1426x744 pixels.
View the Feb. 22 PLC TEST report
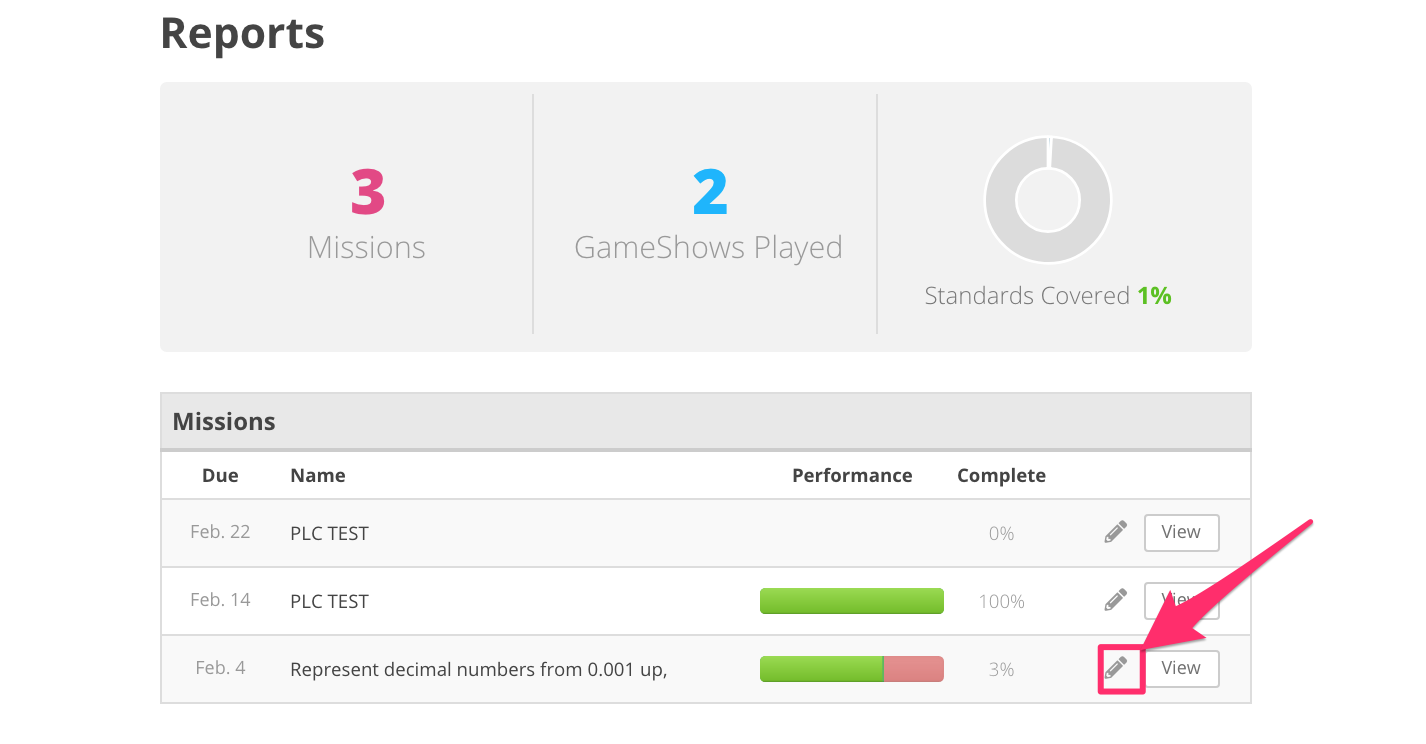(x=1181, y=533)
